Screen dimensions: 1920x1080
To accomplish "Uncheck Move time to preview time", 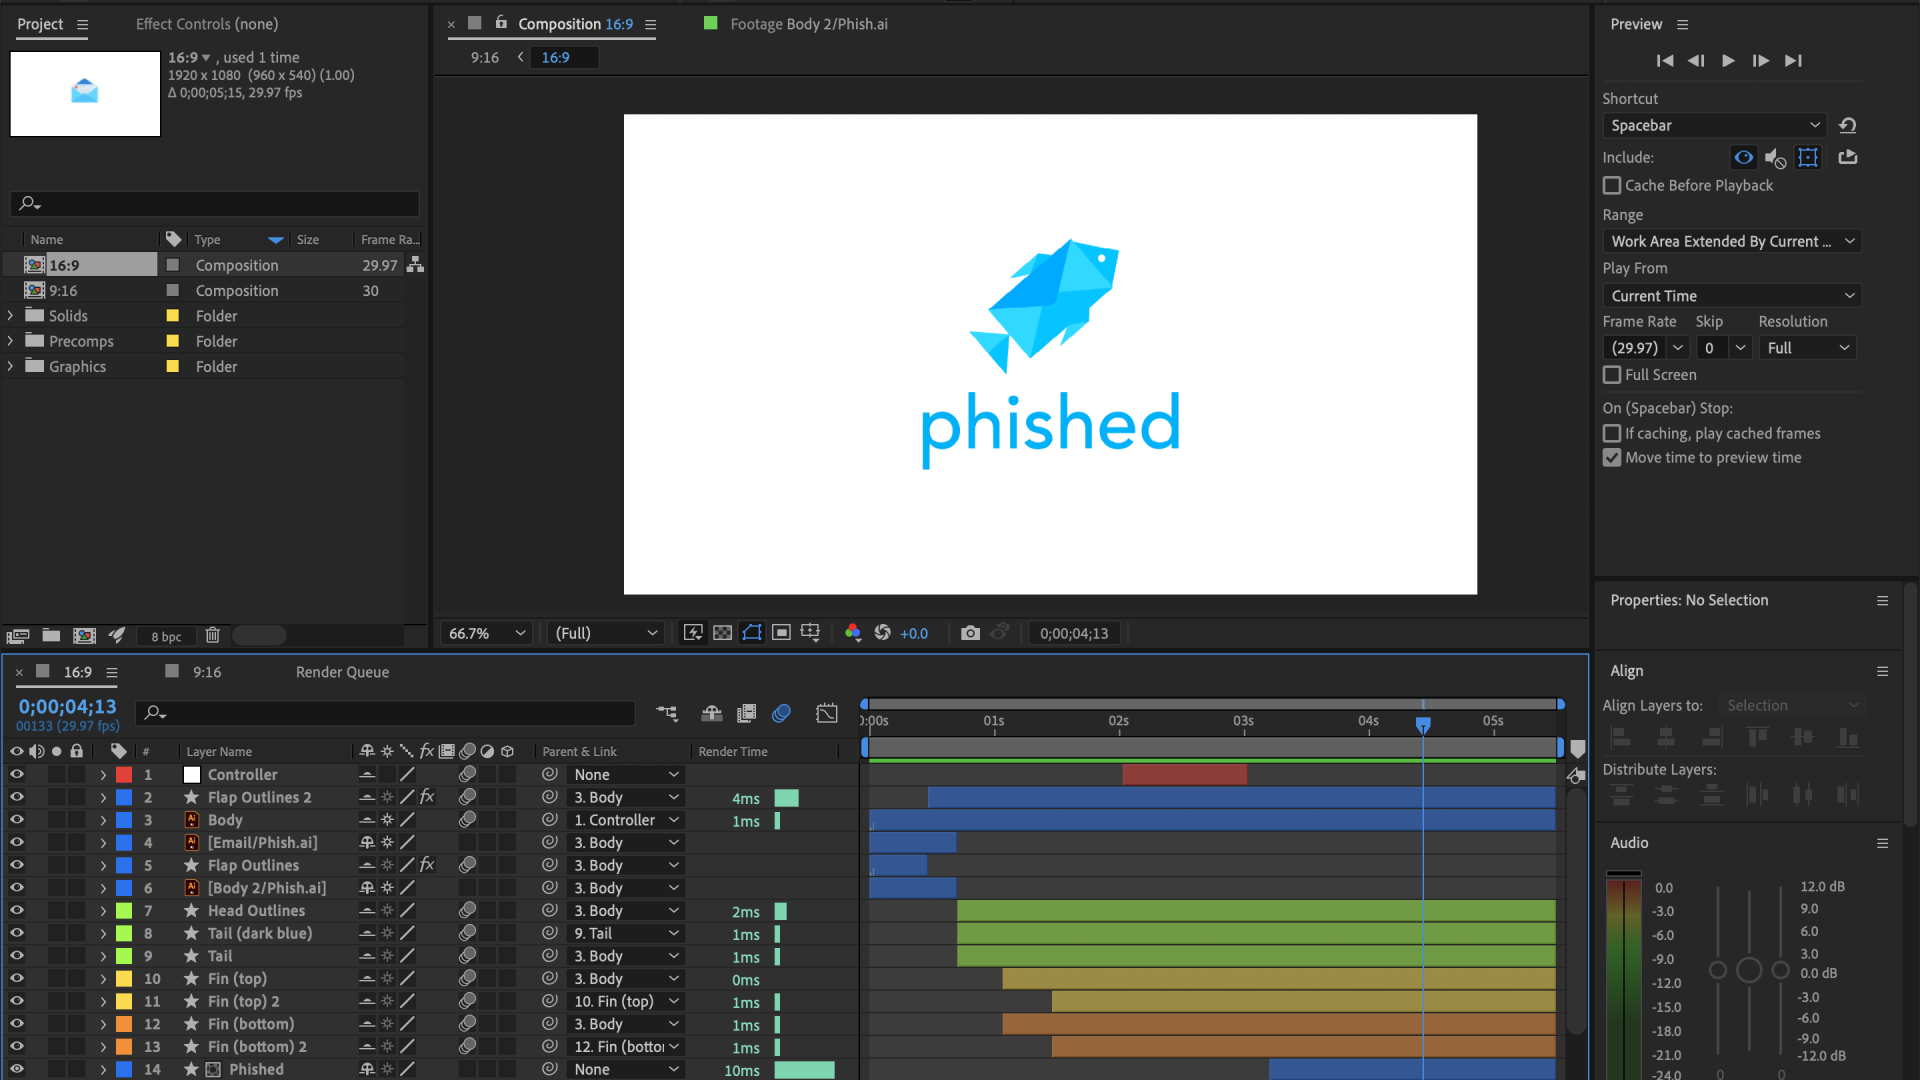I will 1612,458.
